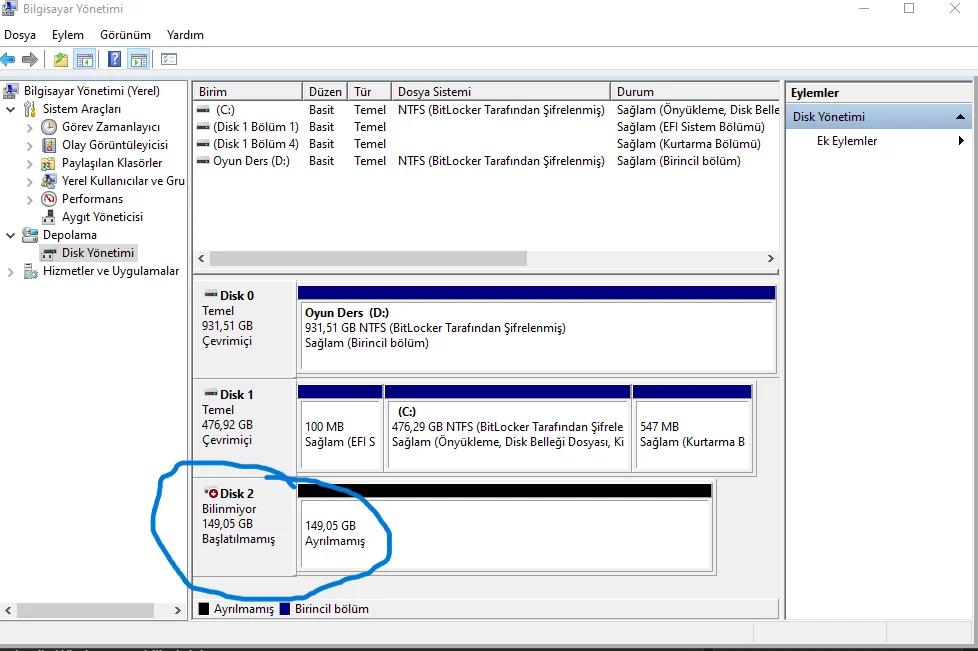Expand the Paylaşılan Klasörler node
Screen dimensions: 978x651
point(29,164)
